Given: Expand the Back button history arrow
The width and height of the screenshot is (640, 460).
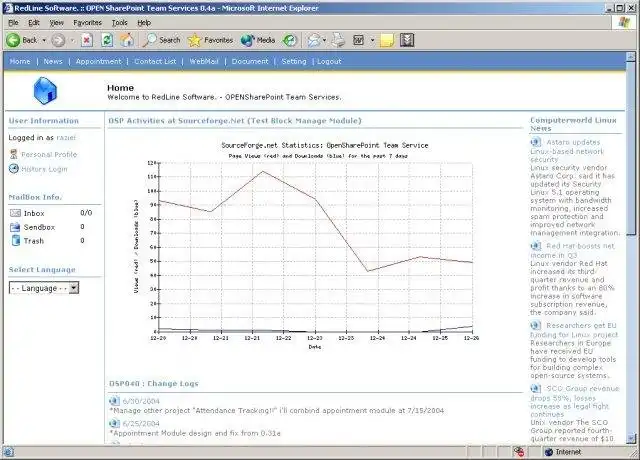Looking at the screenshot, I should point(44,40).
